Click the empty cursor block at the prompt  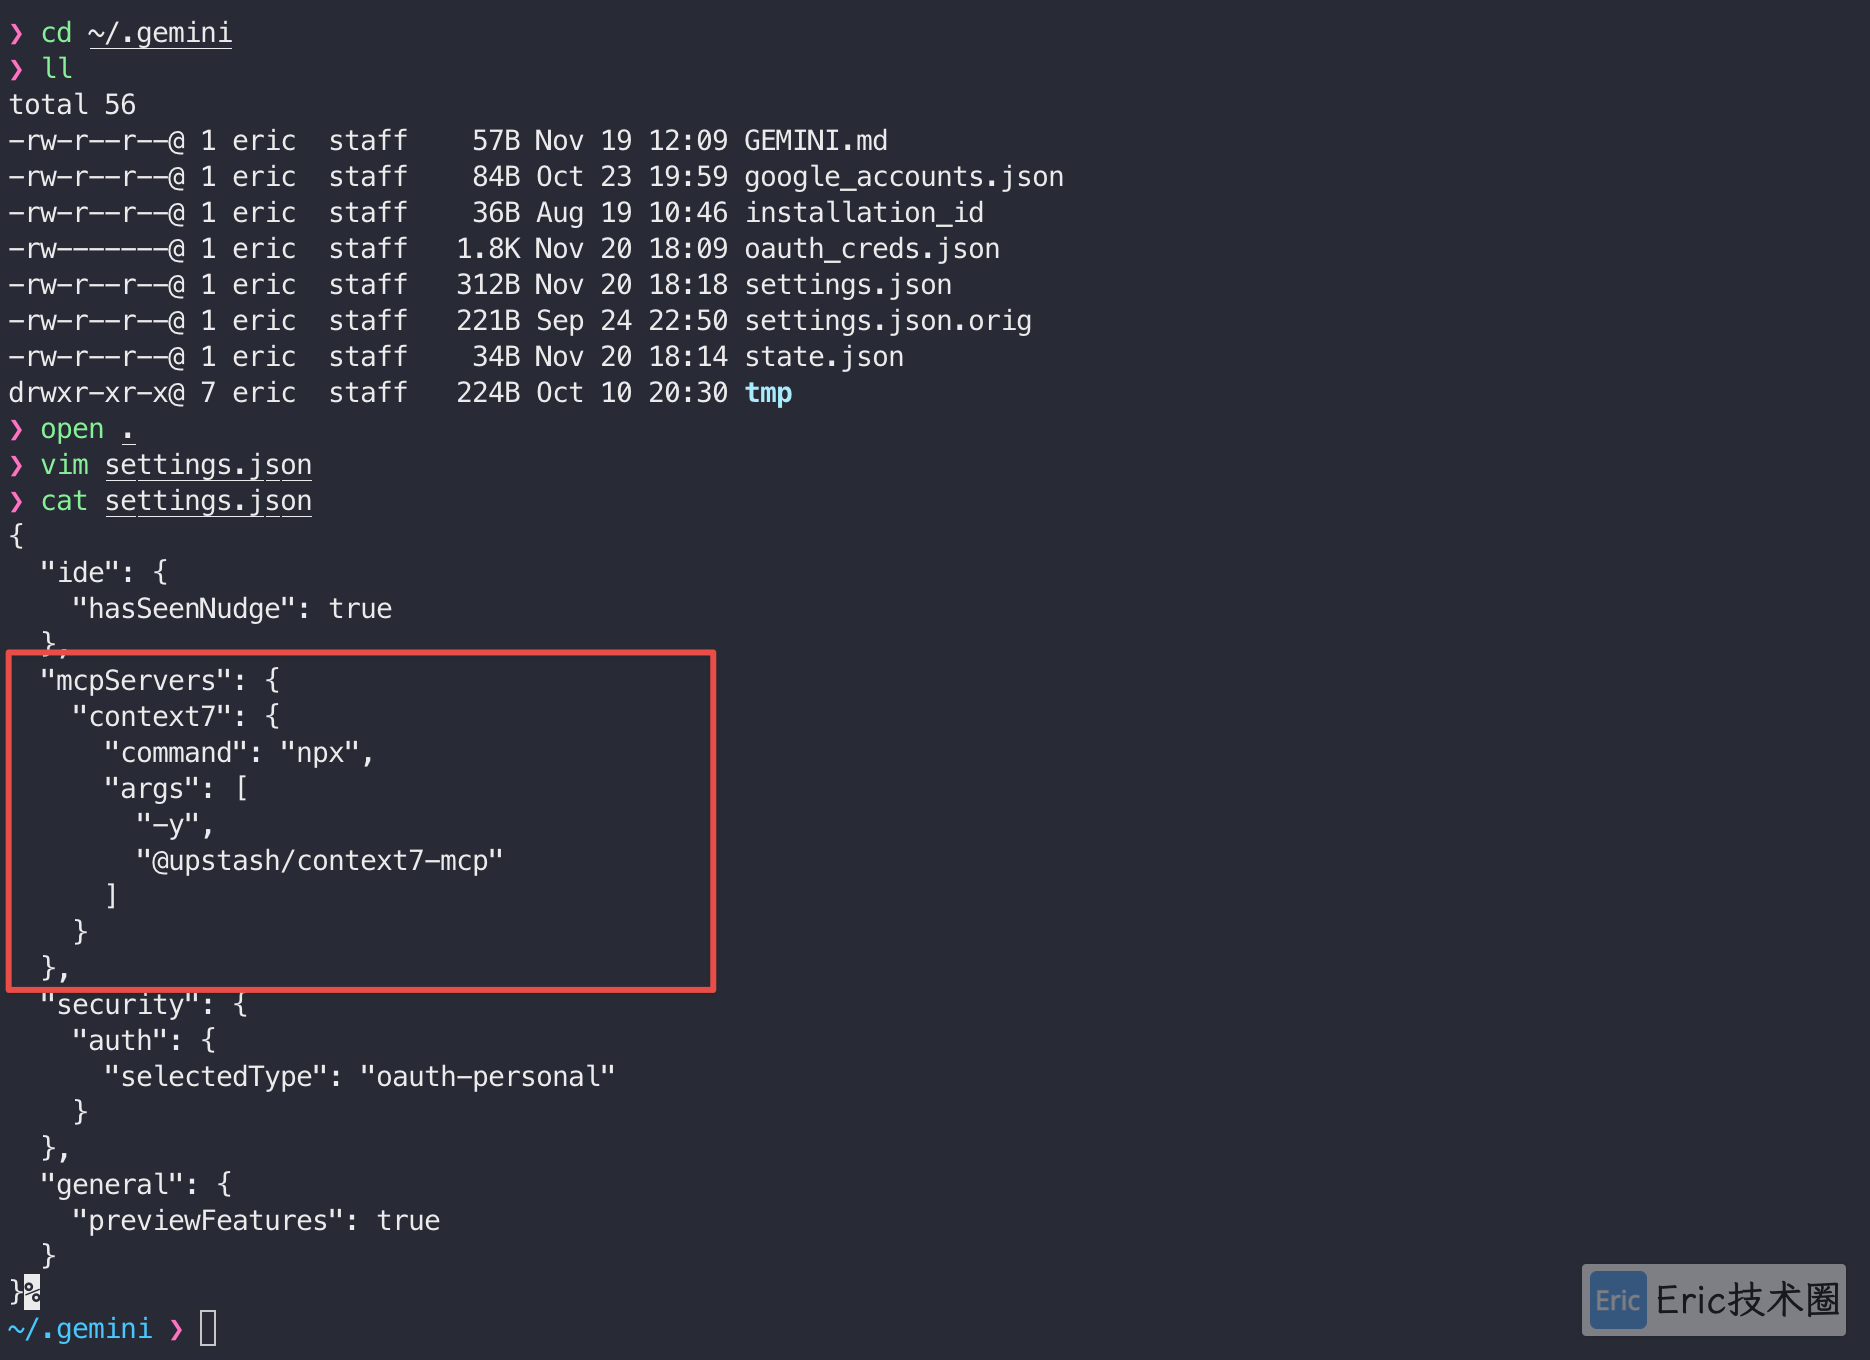point(208,1329)
